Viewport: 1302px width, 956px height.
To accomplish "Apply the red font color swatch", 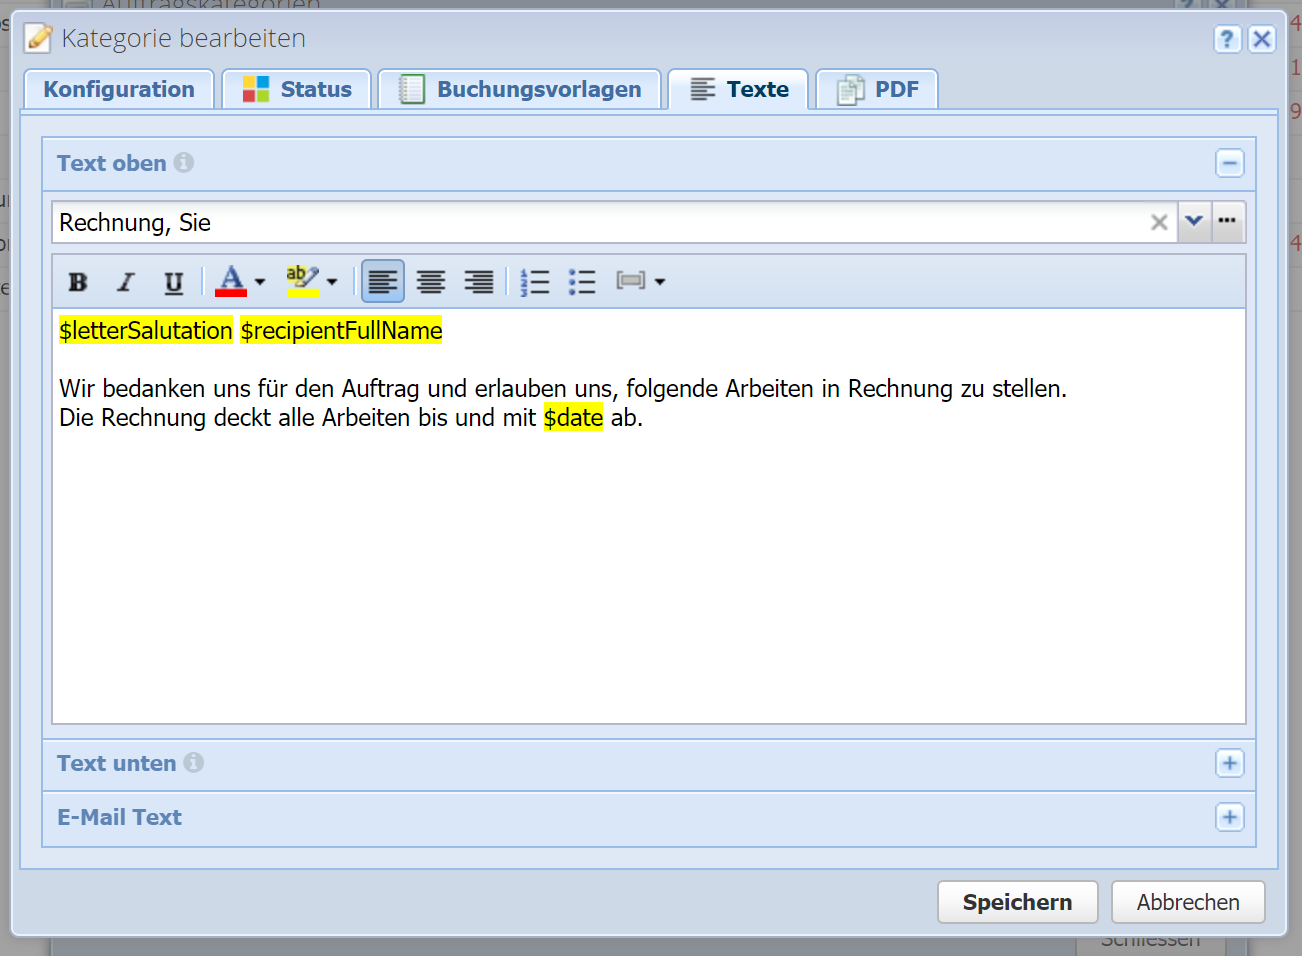I will [x=231, y=282].
